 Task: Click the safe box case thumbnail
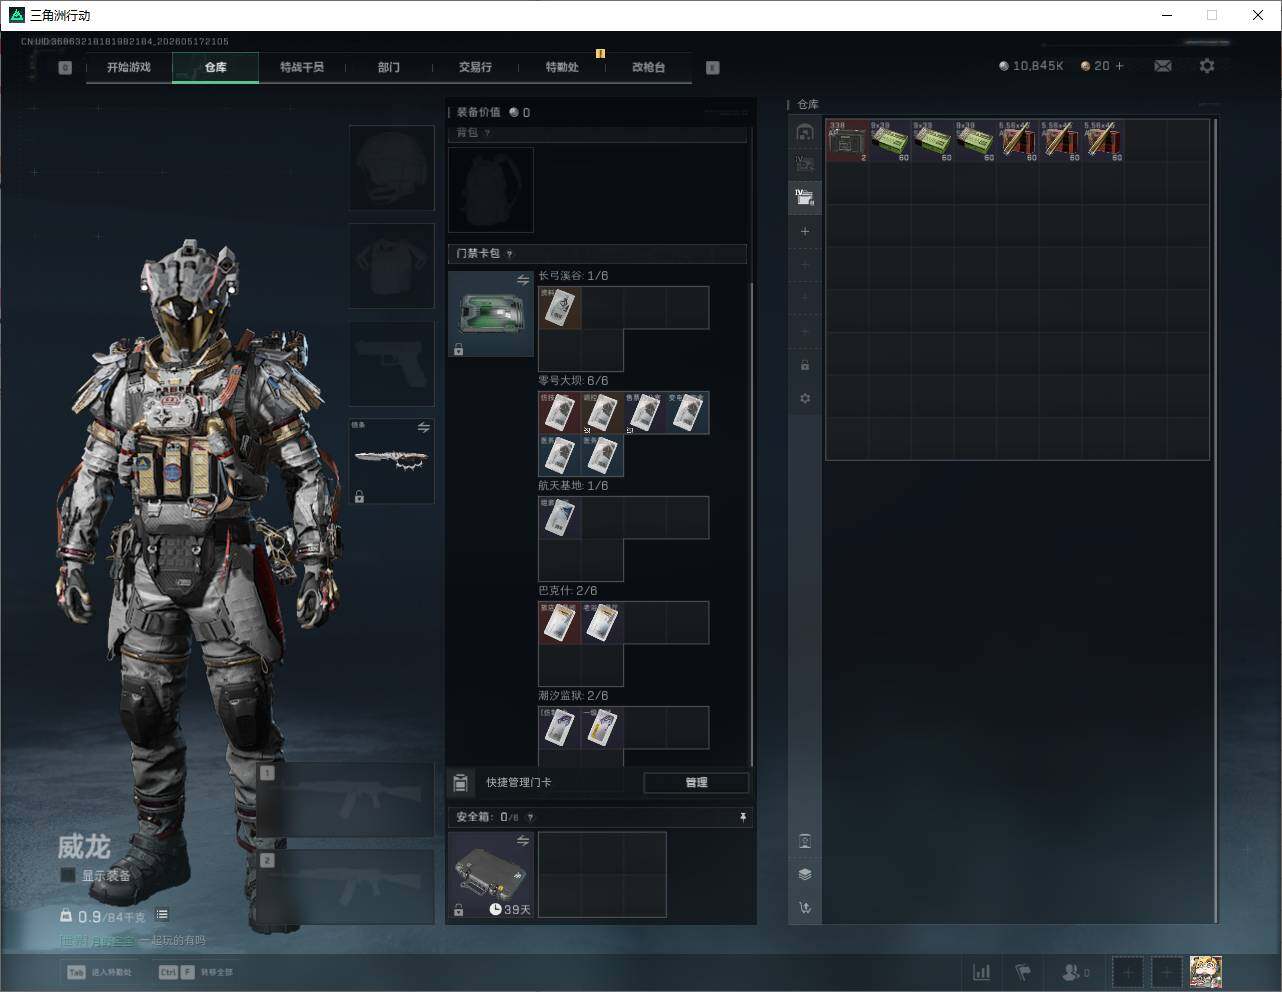click(x=491, y=875)
